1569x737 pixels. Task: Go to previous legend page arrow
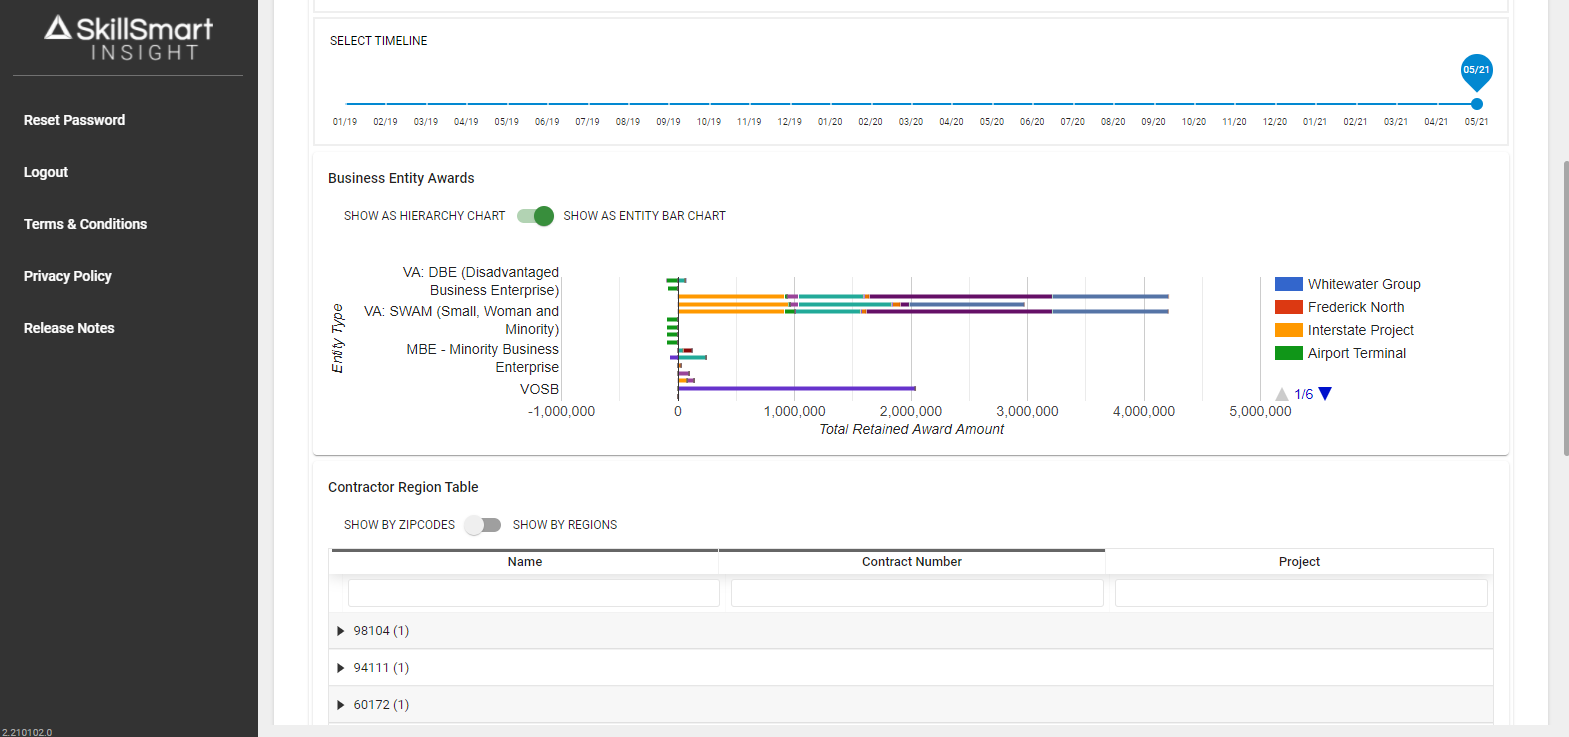click(1282, 394)
